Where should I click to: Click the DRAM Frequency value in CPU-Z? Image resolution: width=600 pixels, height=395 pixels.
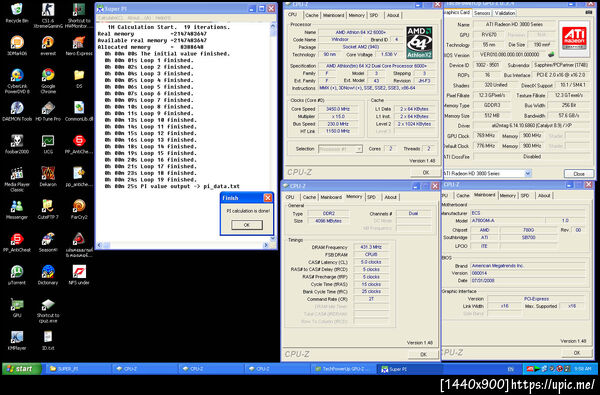pos(371,247)
